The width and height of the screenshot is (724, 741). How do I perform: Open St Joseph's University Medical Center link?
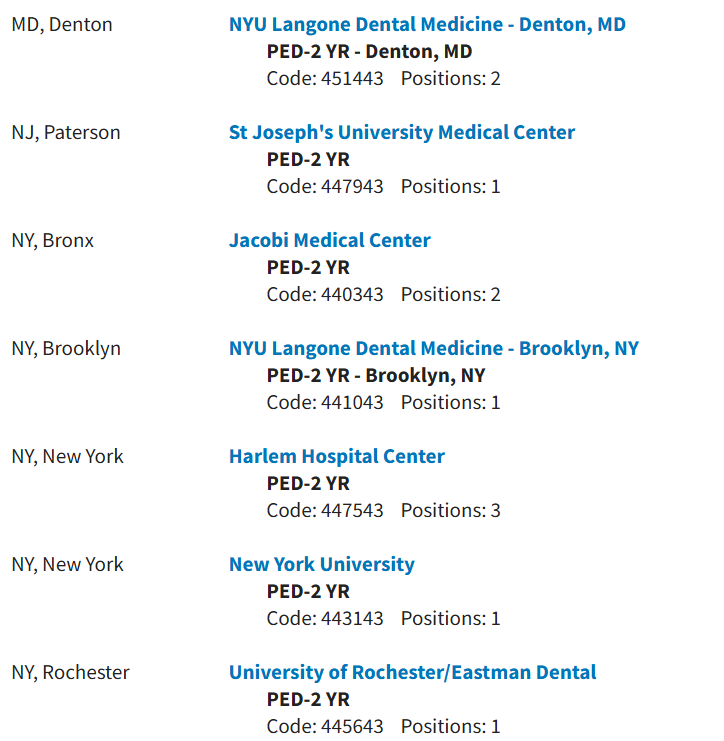402,133
